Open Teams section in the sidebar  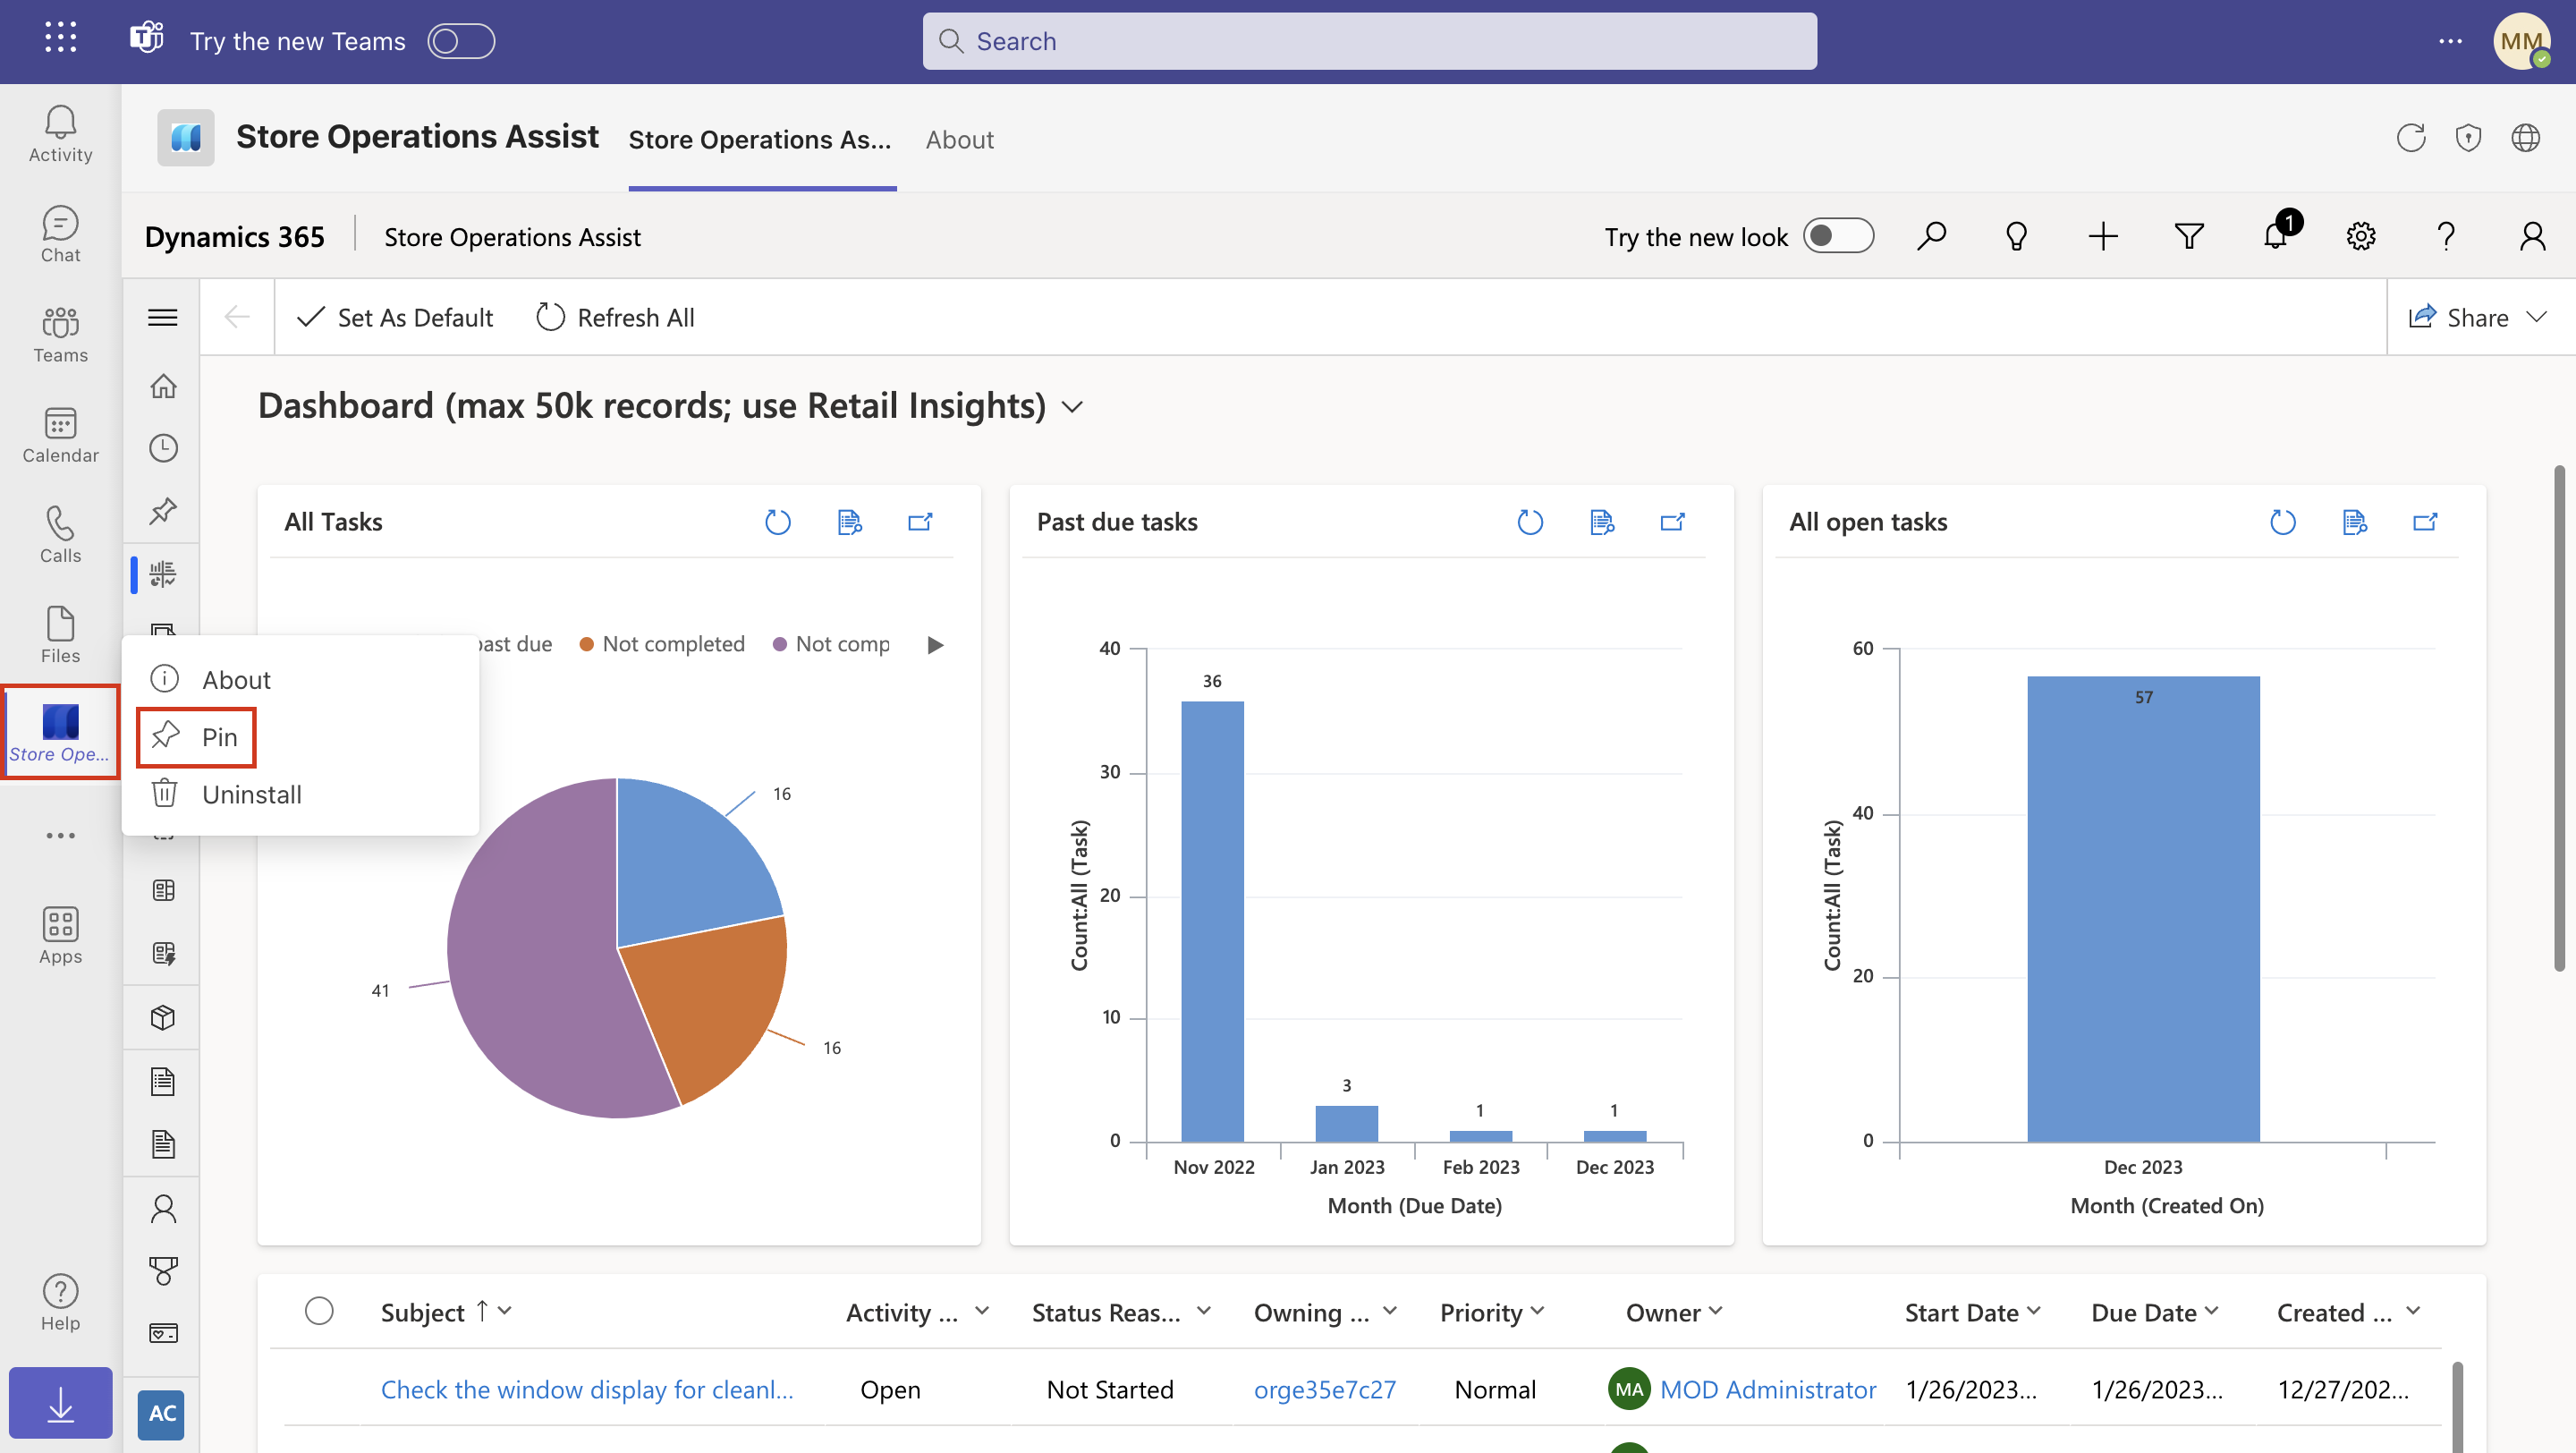[x=60, y=334]
